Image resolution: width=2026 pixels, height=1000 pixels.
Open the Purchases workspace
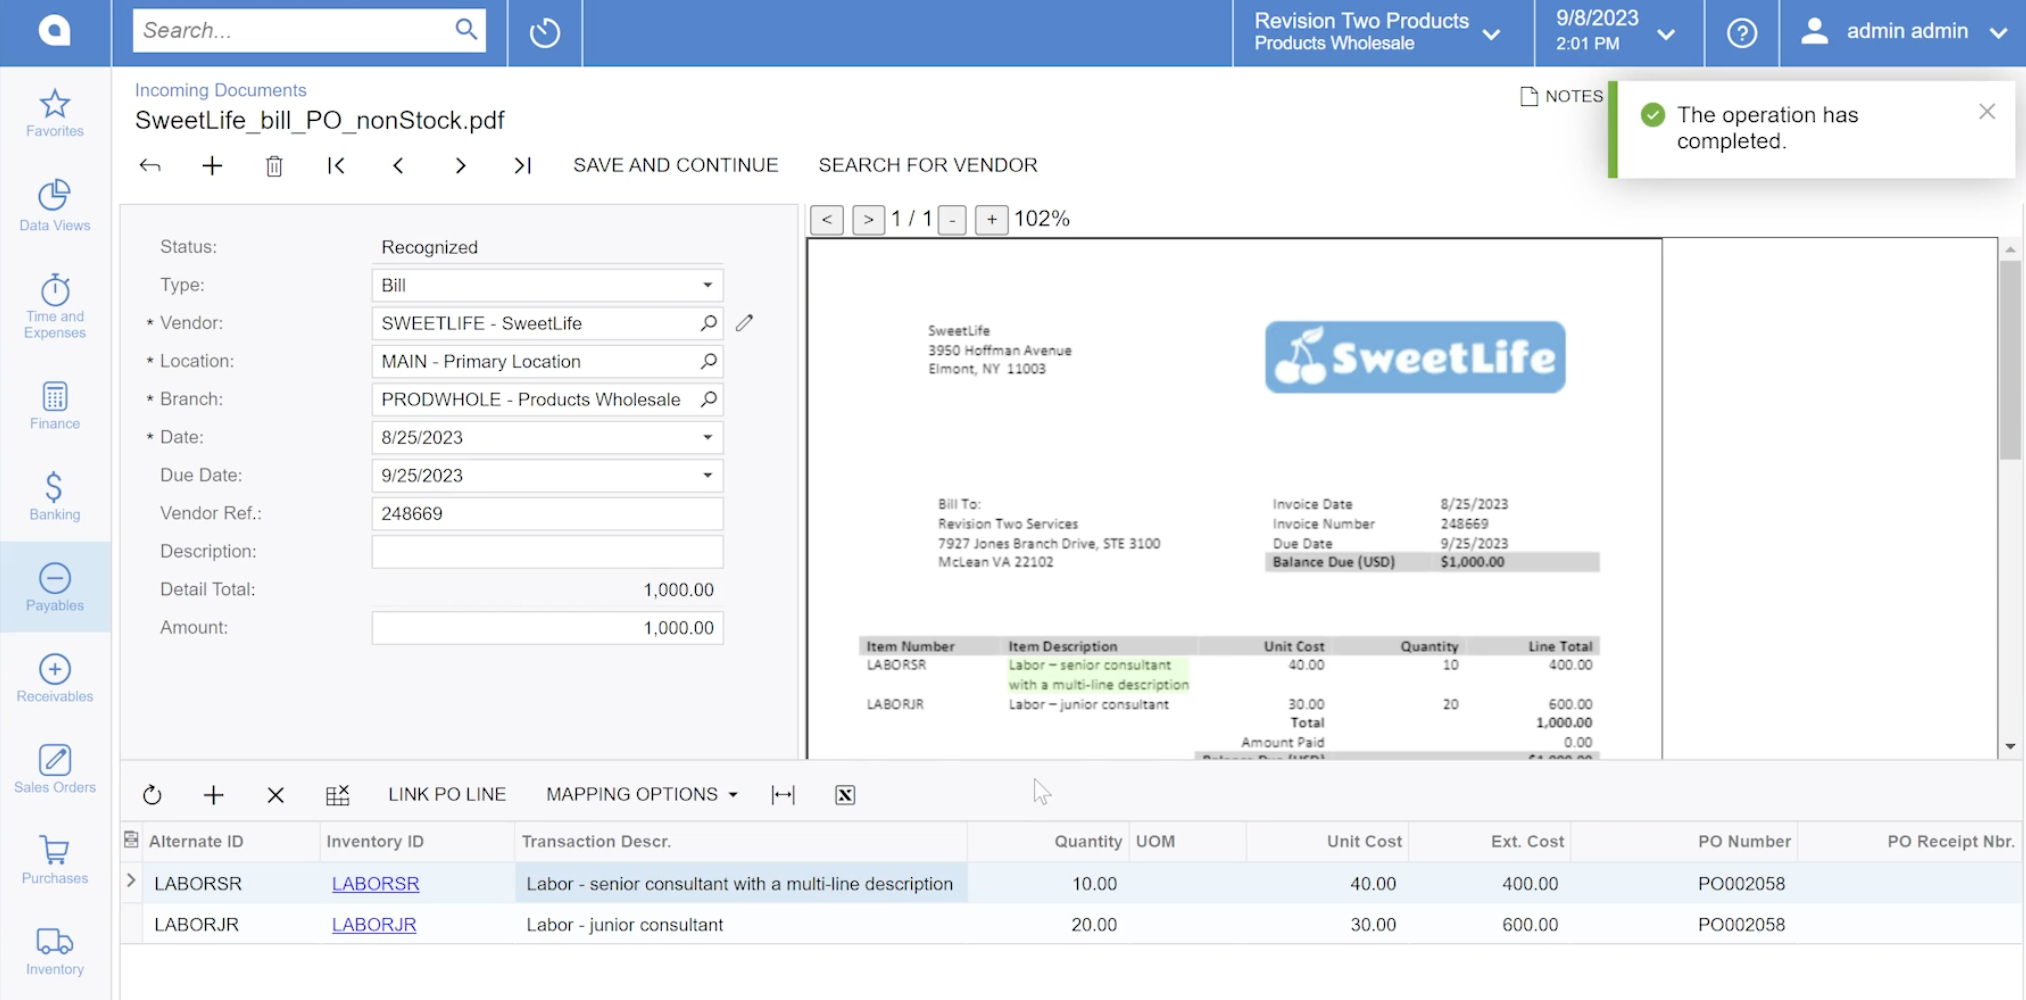pos(55,860)
